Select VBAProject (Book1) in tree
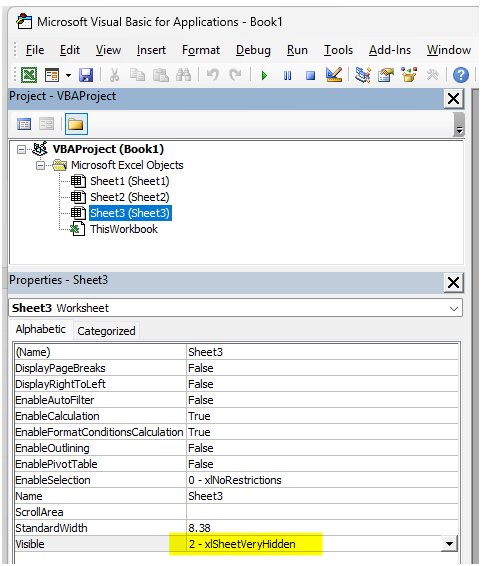 point(108,149)
